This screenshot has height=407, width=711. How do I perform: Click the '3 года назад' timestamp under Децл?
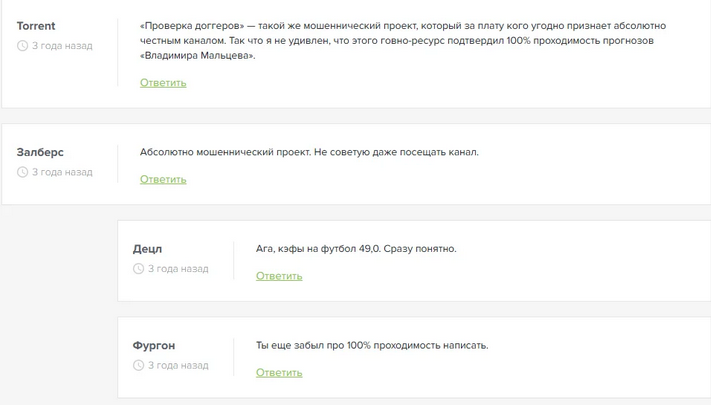pyautogui.click(x=178, y=269)
